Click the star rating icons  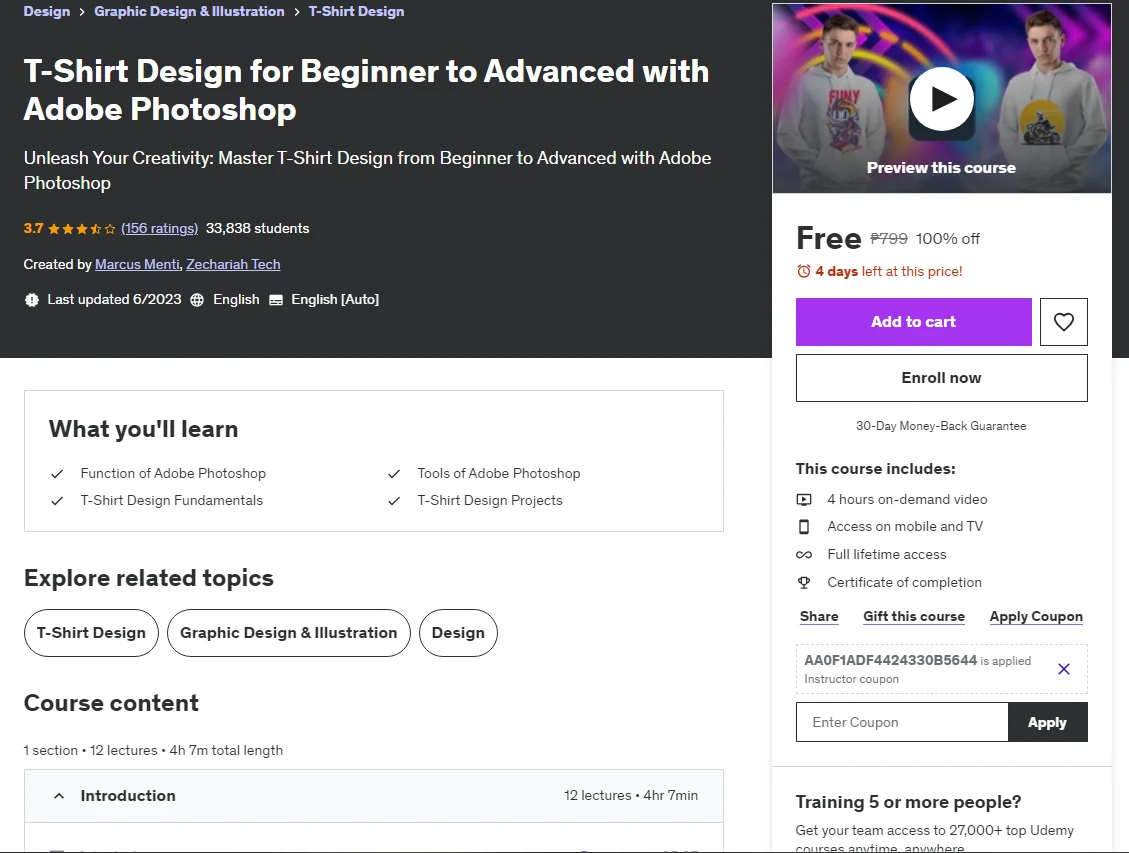coord(81,229)
